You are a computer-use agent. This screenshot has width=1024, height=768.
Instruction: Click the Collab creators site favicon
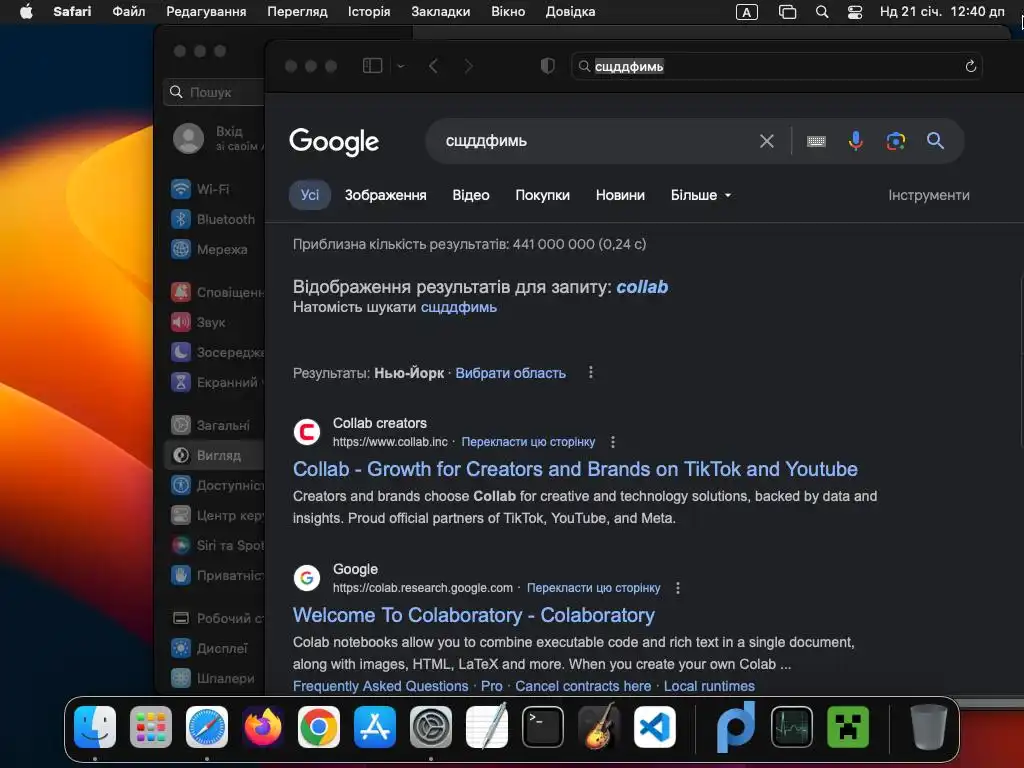click(x=306, y=432)
